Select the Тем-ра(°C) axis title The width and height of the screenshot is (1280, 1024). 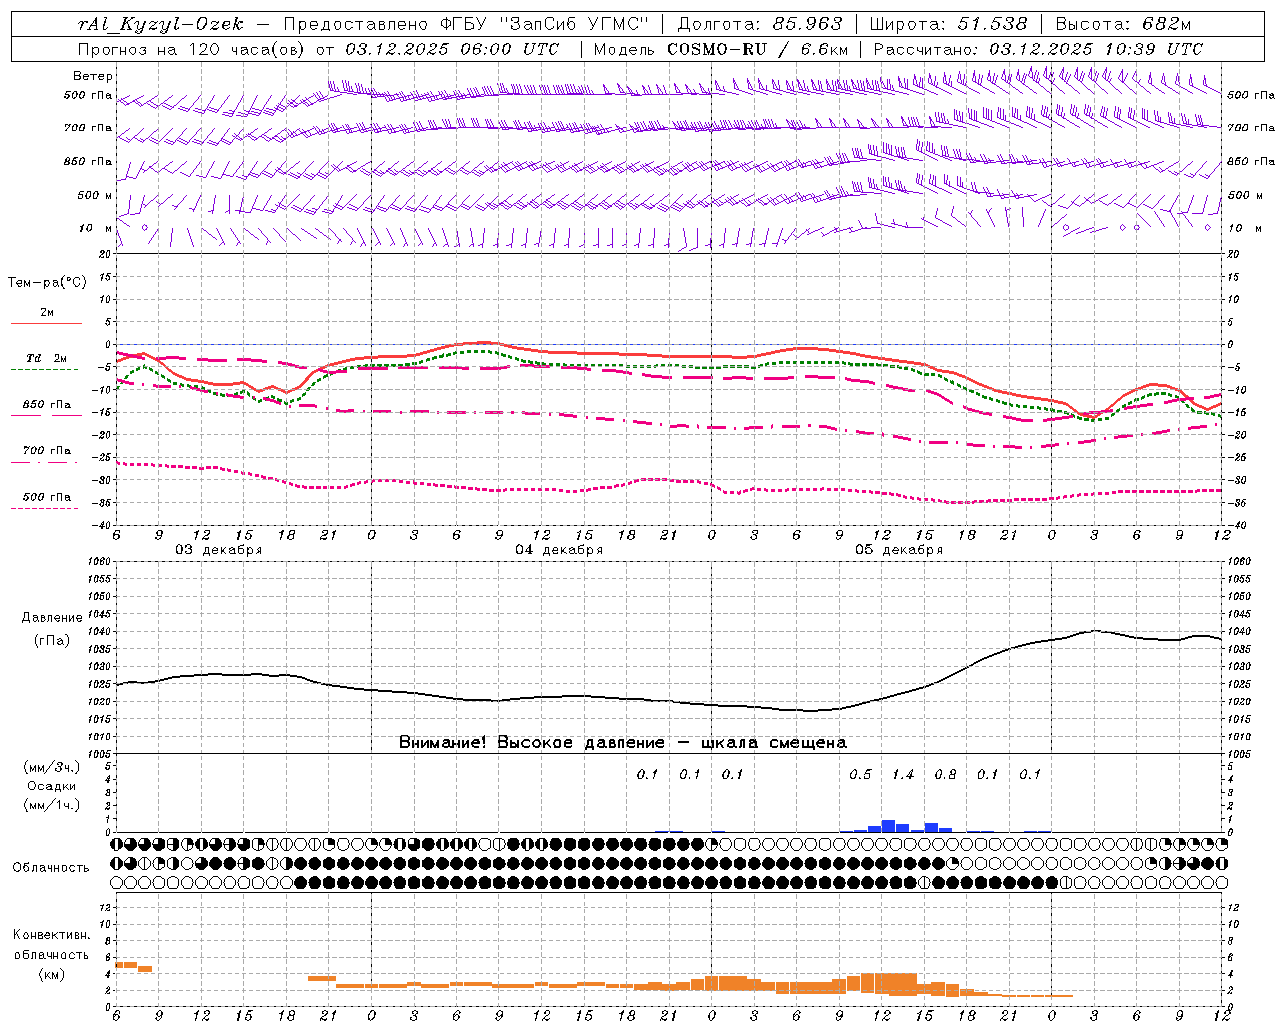click(x=47, y=283)
